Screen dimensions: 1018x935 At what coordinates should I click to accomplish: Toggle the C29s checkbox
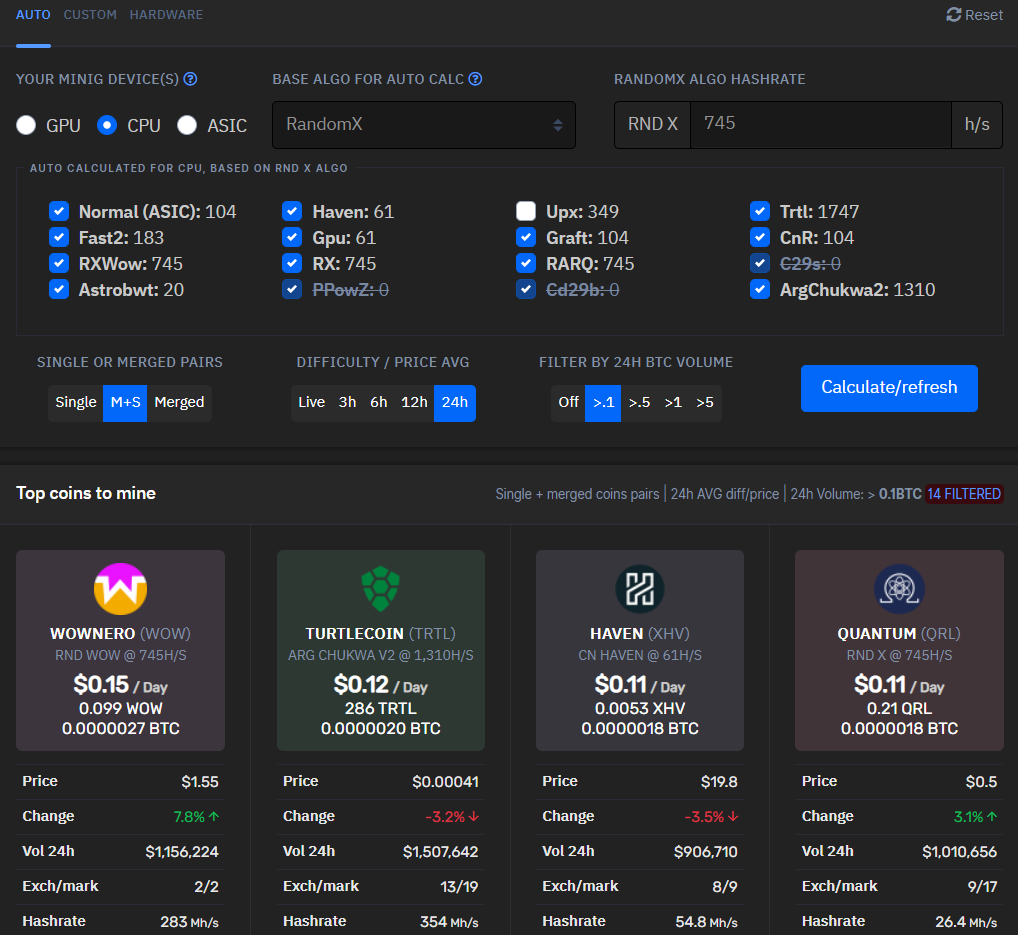(760, 263)
